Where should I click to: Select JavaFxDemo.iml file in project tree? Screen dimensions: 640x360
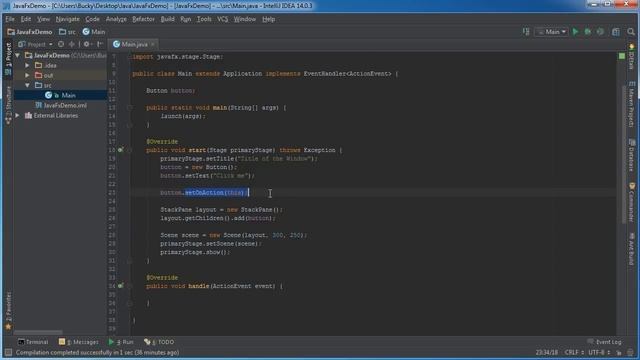pos(60,105)
